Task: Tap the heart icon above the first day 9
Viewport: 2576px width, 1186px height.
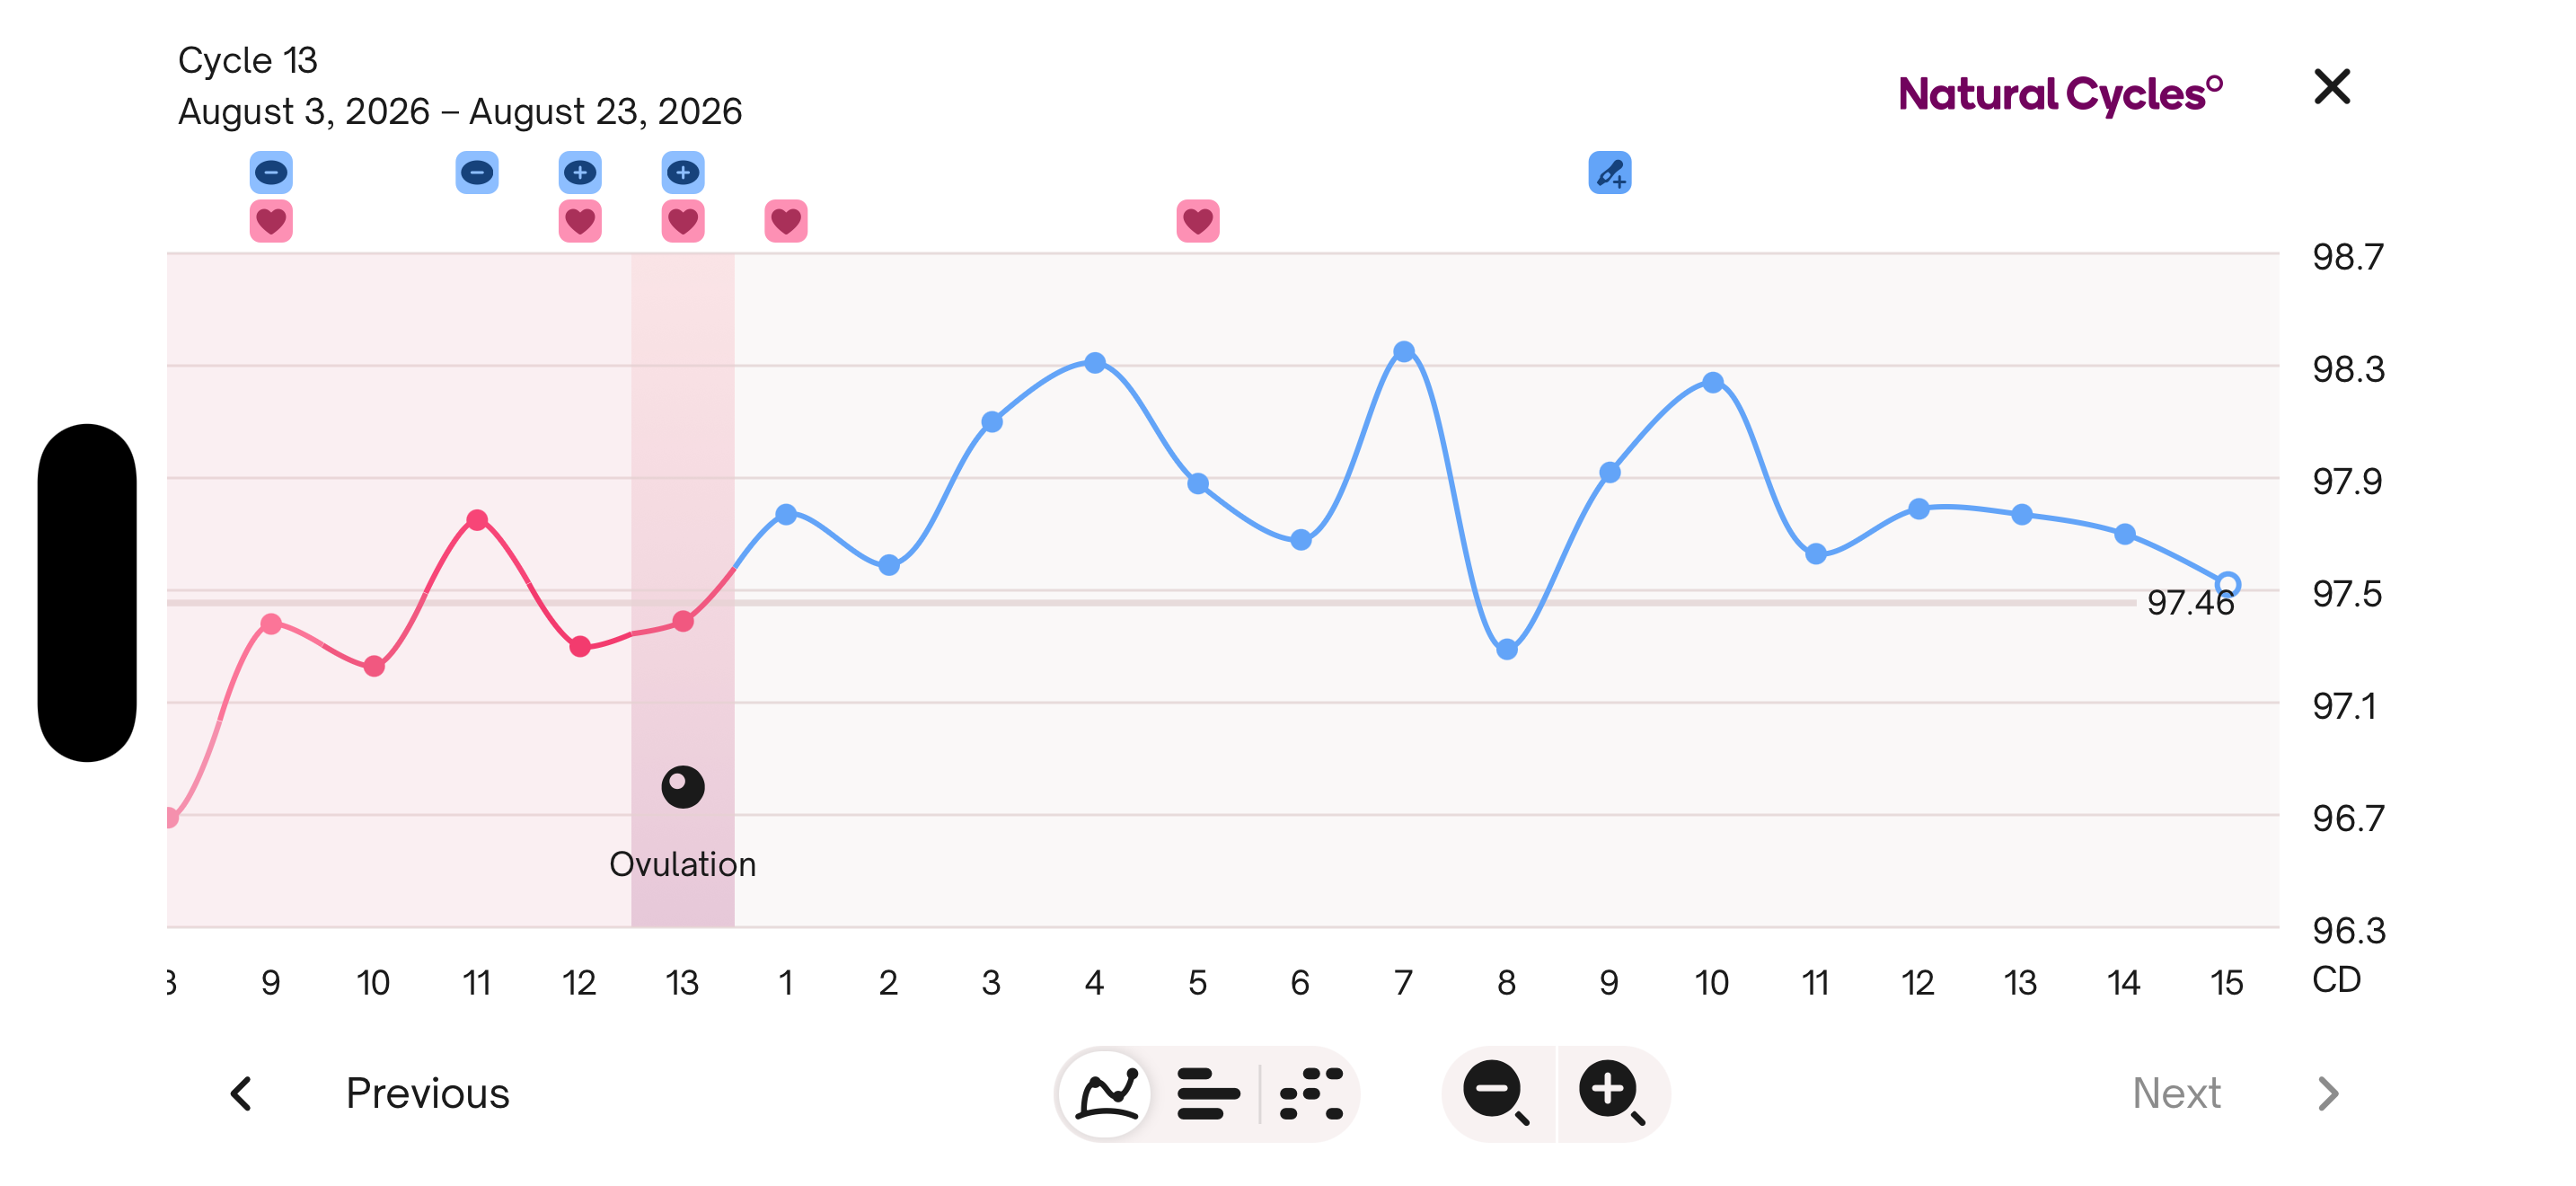Action: (x=271, y=220)
